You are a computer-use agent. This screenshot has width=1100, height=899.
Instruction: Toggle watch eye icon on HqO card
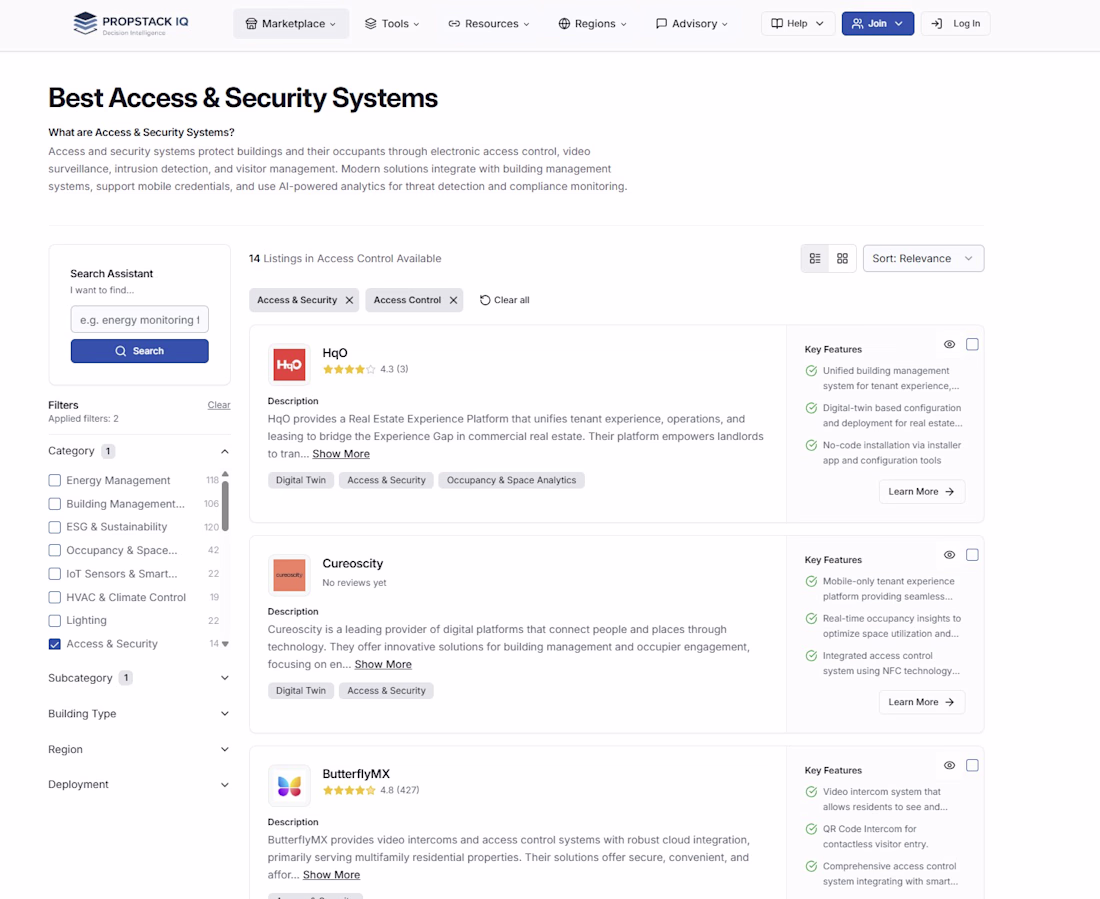tap(949, 344)
